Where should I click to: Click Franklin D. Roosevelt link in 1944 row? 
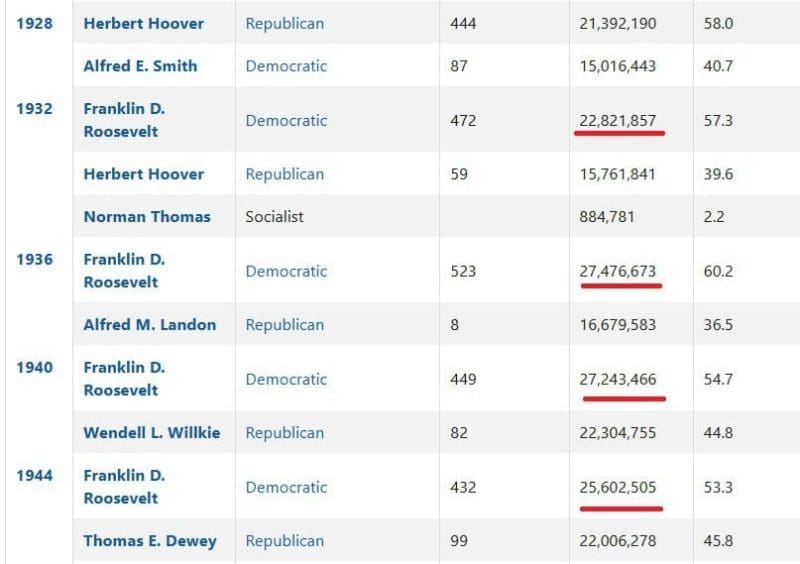(124, 486)
